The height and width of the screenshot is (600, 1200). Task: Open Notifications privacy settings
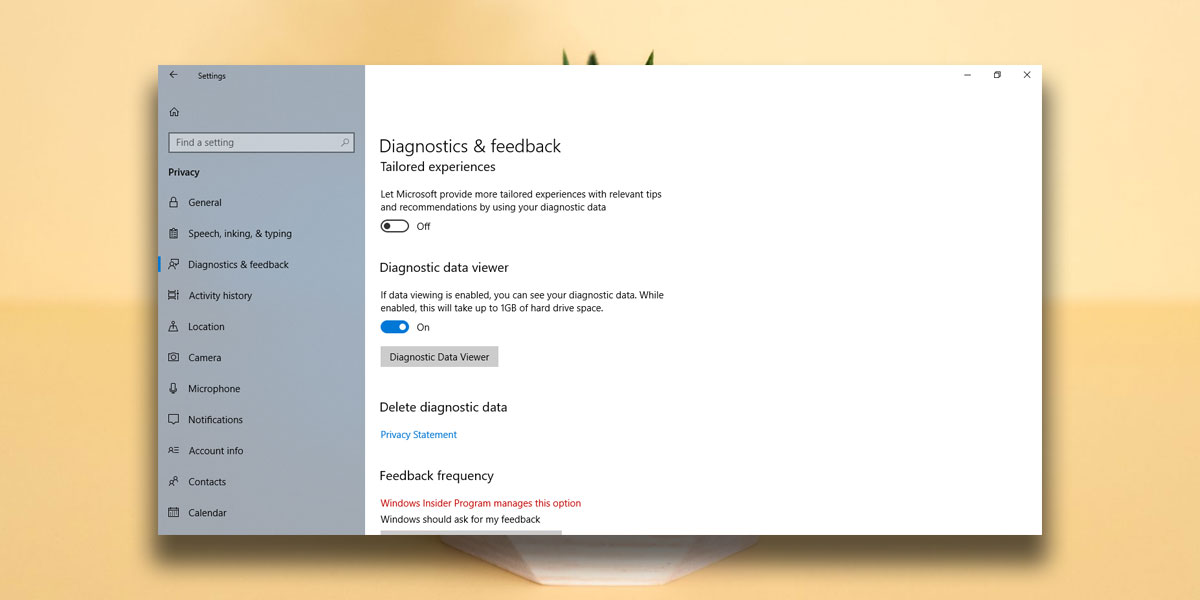point(261,419)
